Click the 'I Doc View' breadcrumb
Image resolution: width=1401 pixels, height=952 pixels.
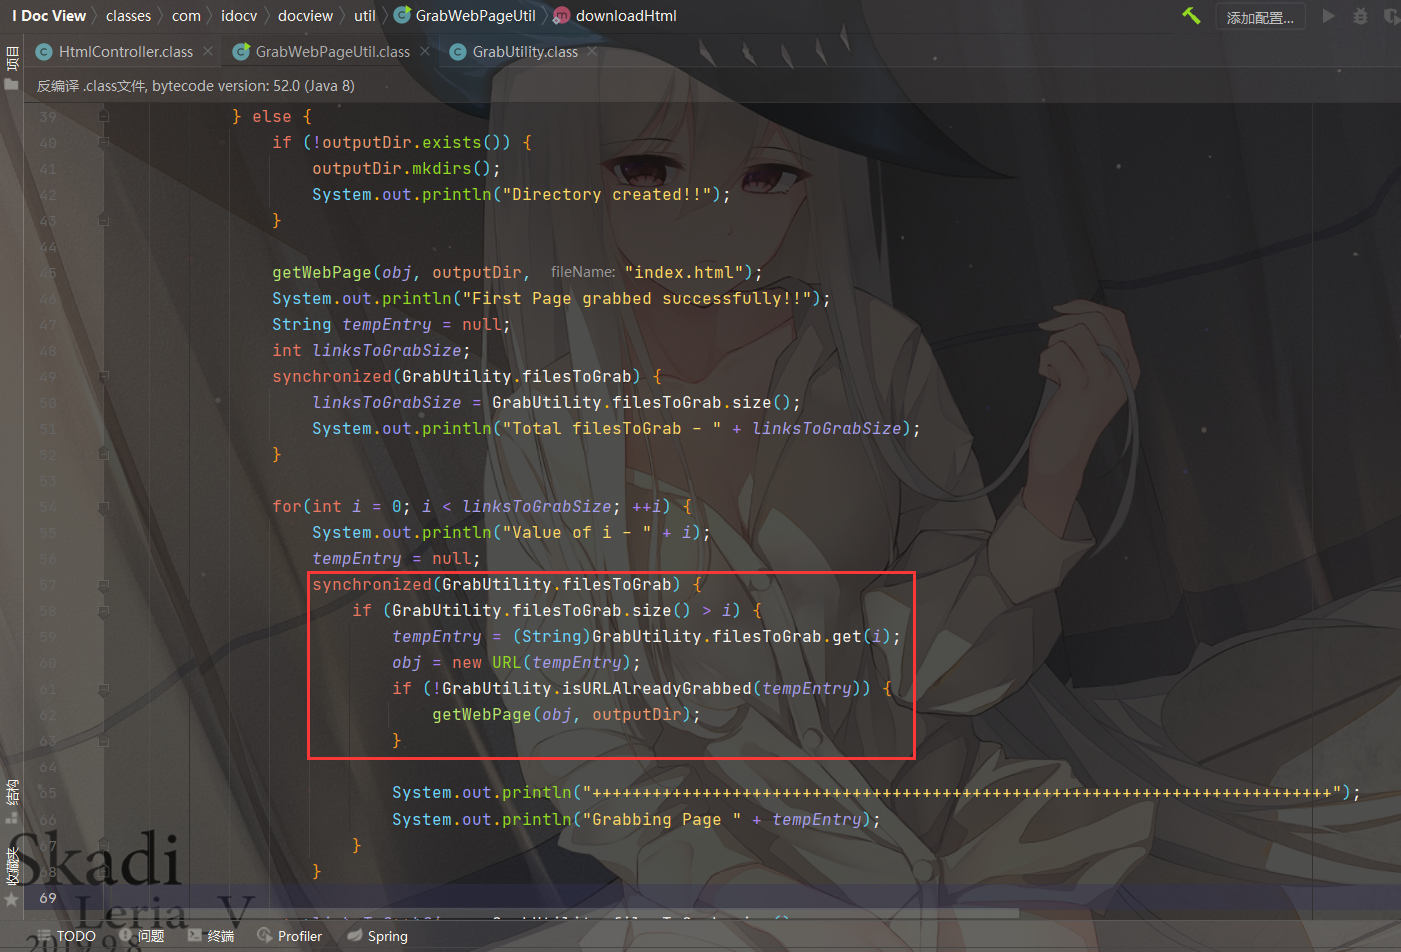click(x=49, y=16)
